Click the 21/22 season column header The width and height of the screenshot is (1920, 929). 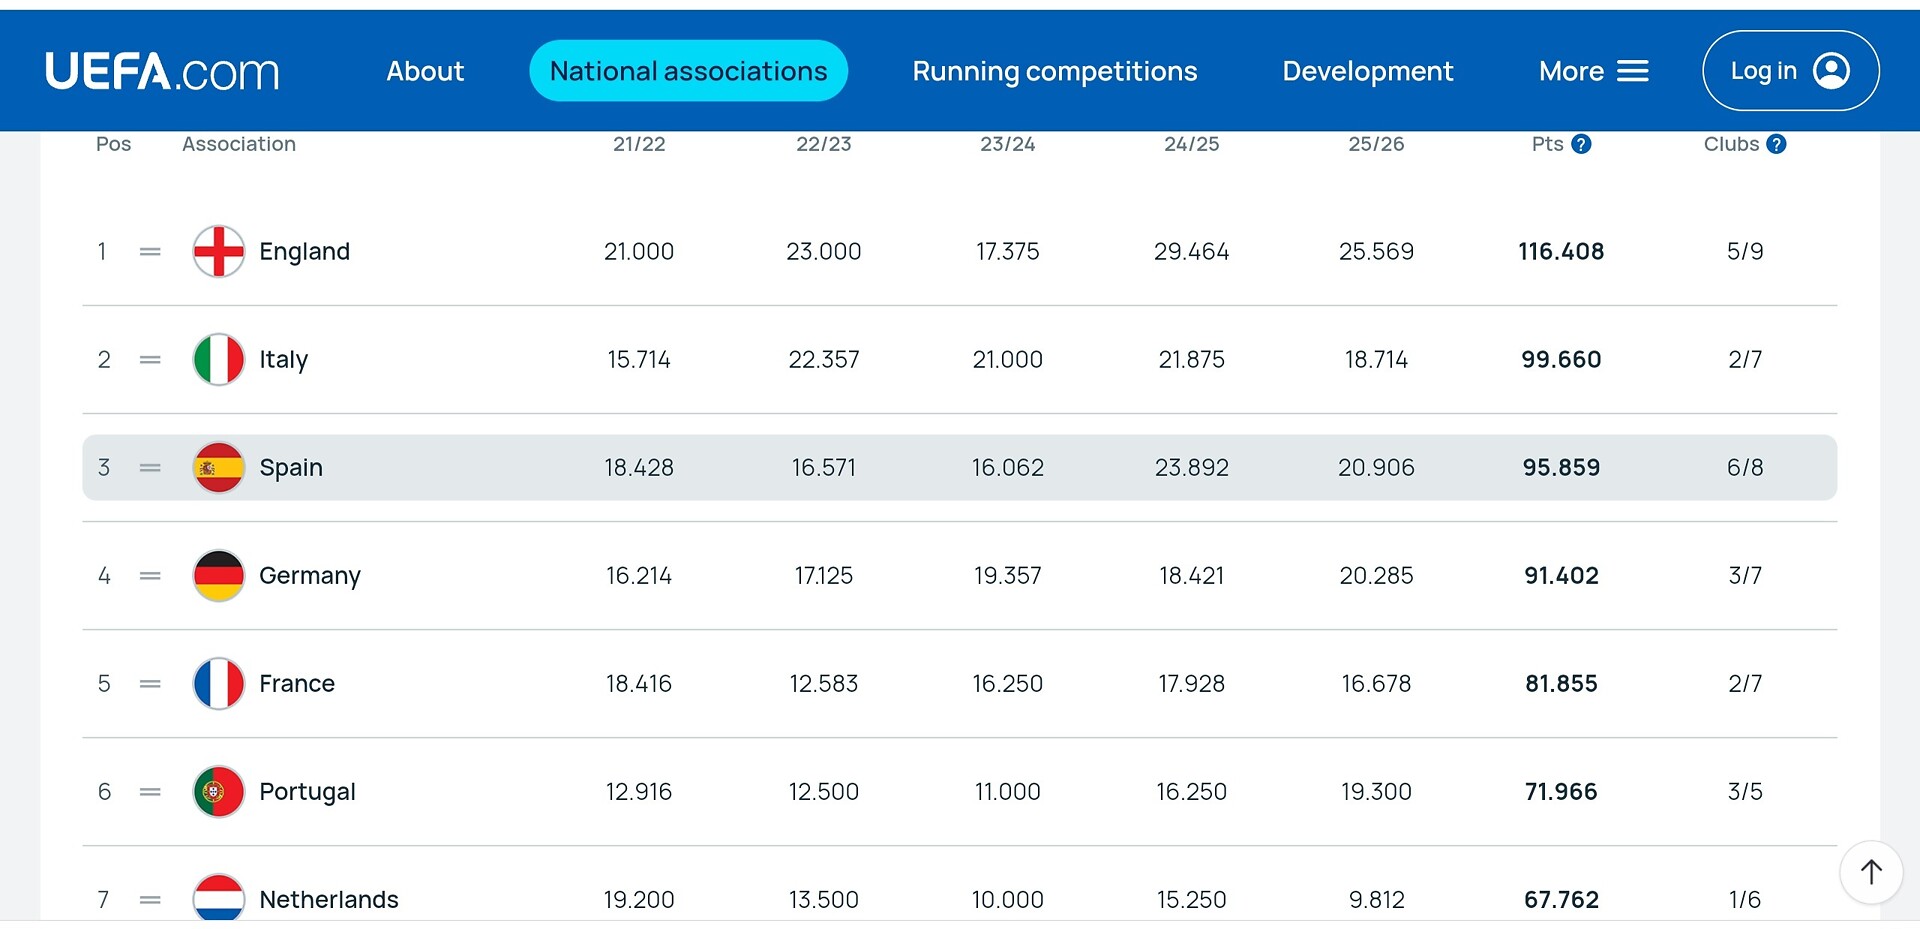click(x=639, y=144)
